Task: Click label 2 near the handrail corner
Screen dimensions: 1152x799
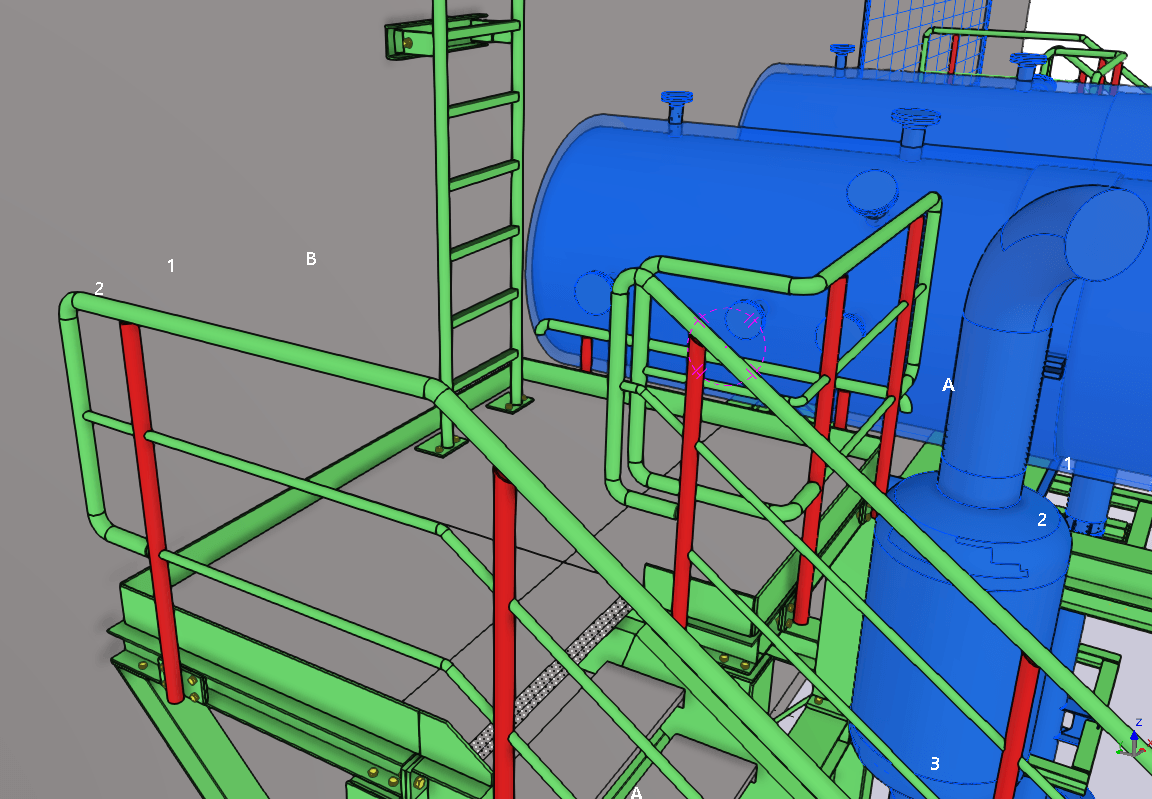Action: 99,288
